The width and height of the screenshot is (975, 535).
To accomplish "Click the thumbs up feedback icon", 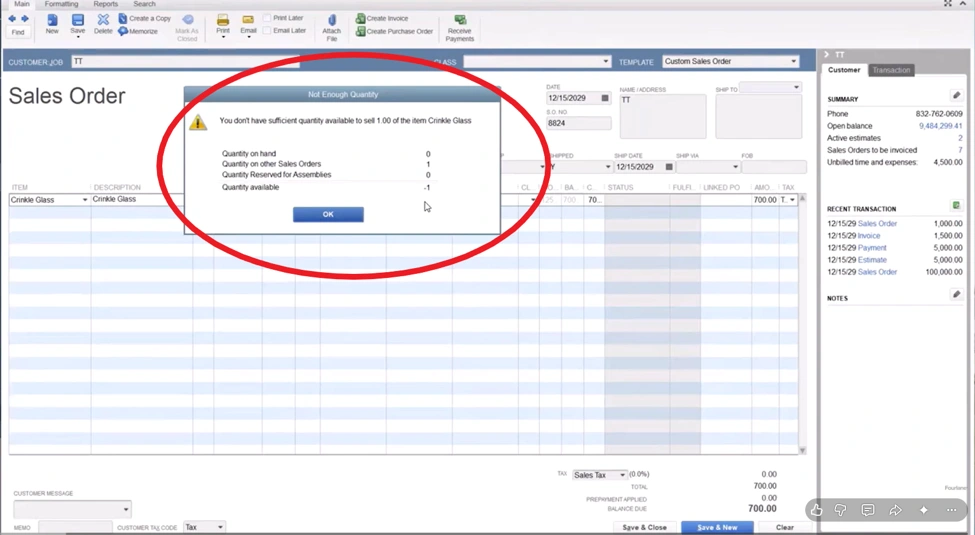I will coord(816,510).
